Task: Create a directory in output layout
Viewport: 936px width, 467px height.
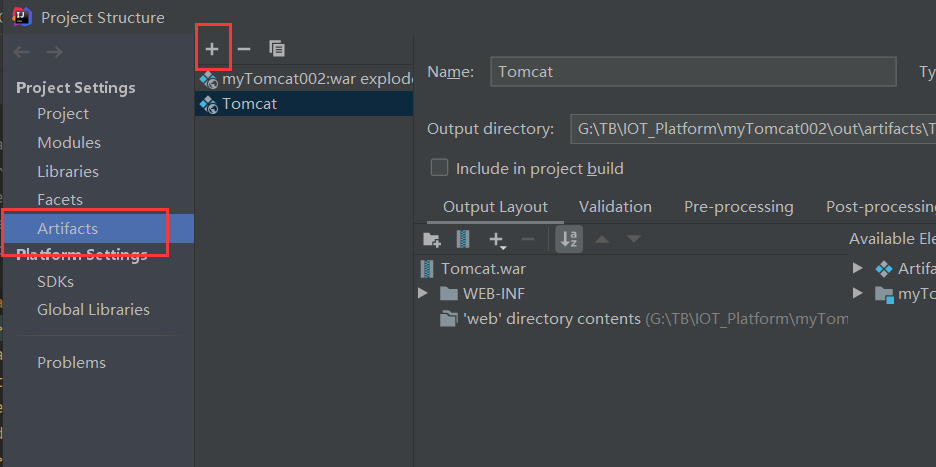Action: tap(432, 239)
